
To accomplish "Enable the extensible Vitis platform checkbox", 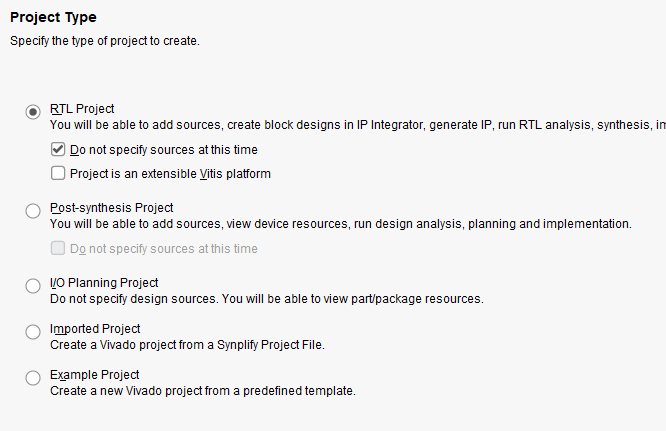I will coord(58,174).
